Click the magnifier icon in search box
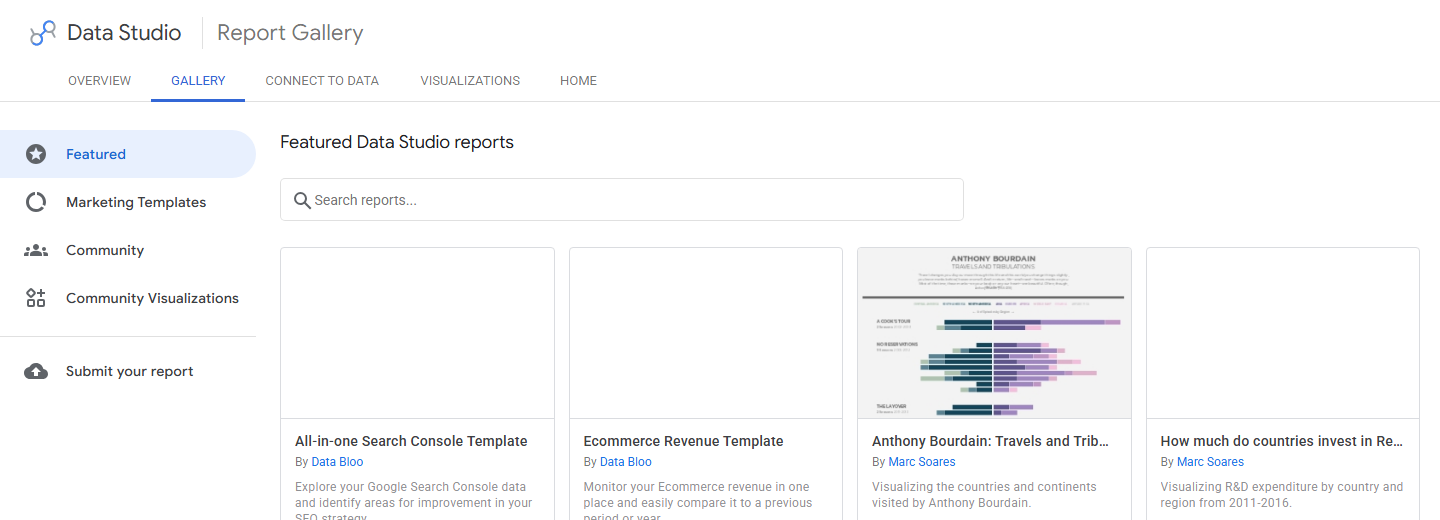This screenshot has width=1440, height=520. coord(302,200)
